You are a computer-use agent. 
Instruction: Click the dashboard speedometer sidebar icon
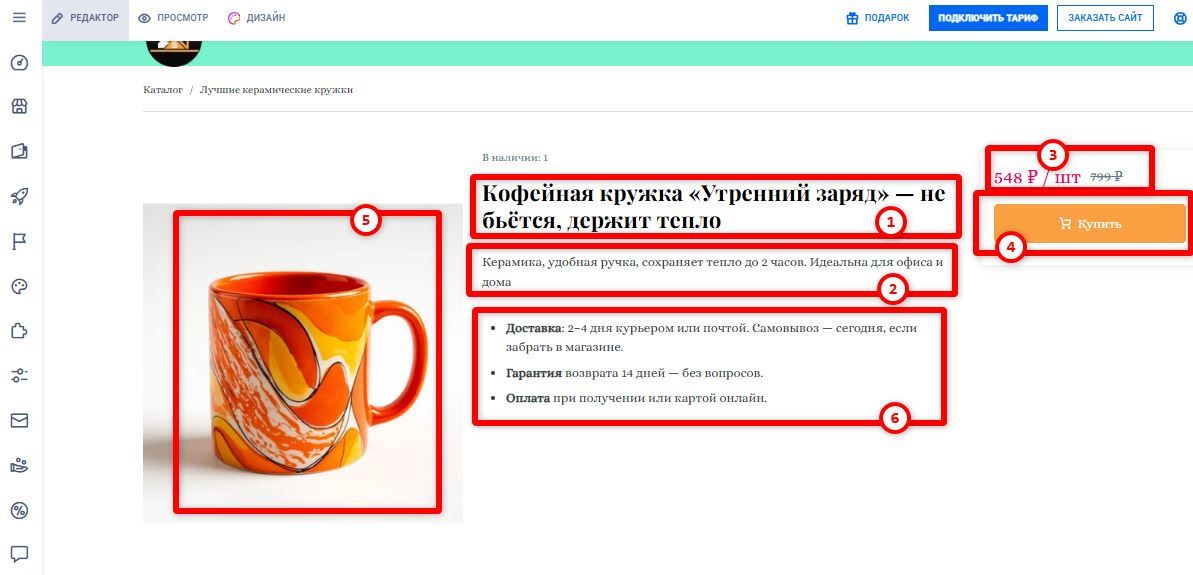tap(19, 62)
